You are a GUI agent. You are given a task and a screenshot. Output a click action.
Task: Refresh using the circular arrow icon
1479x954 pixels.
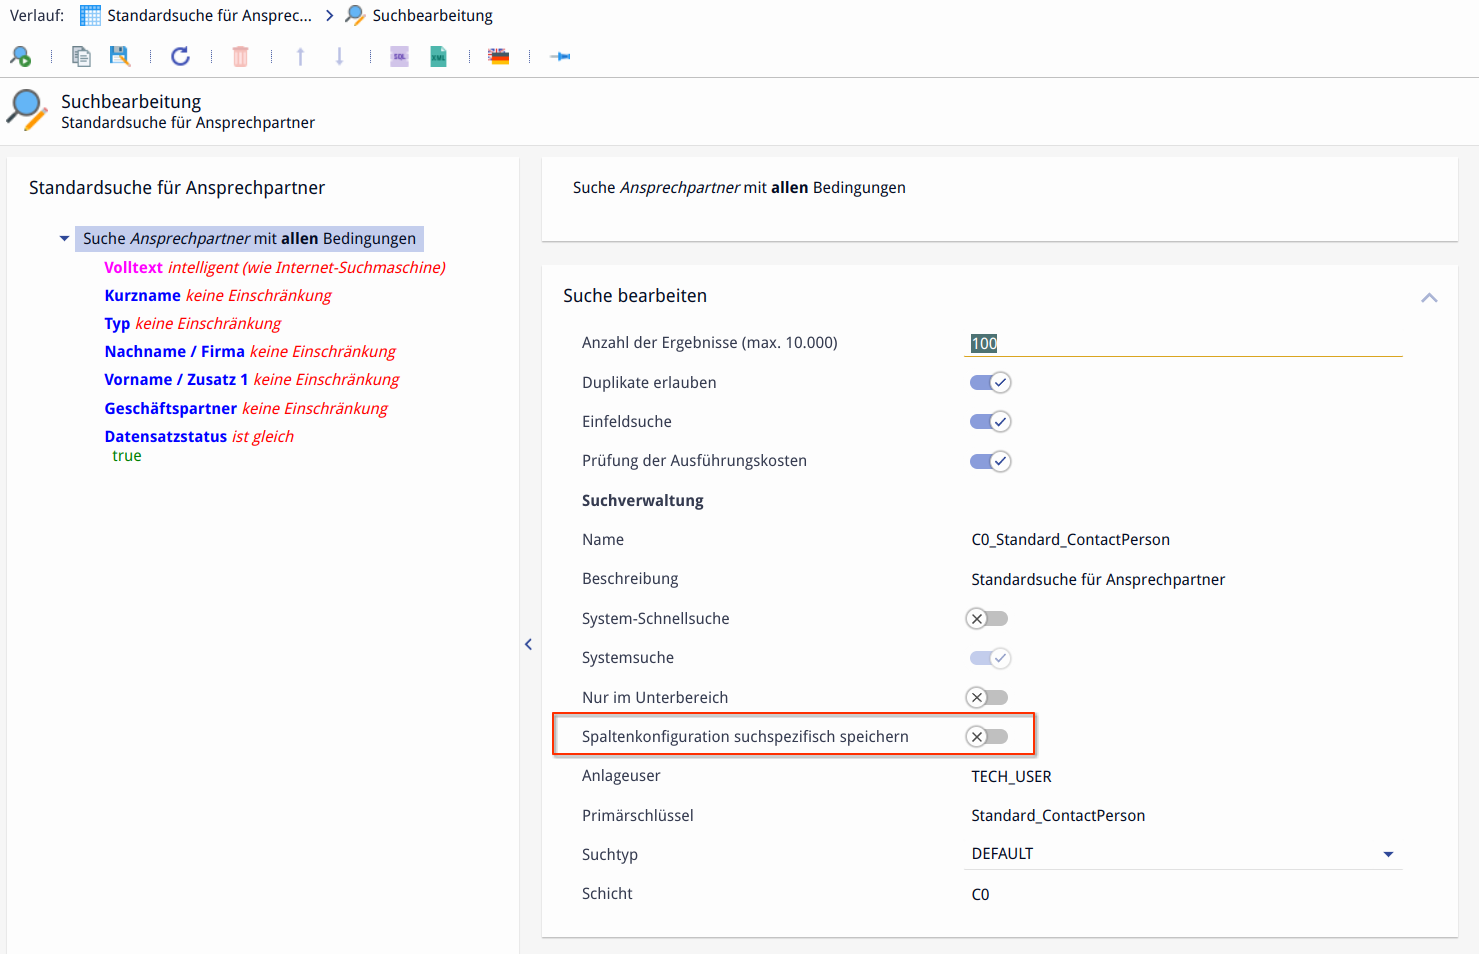click(180, 57)
